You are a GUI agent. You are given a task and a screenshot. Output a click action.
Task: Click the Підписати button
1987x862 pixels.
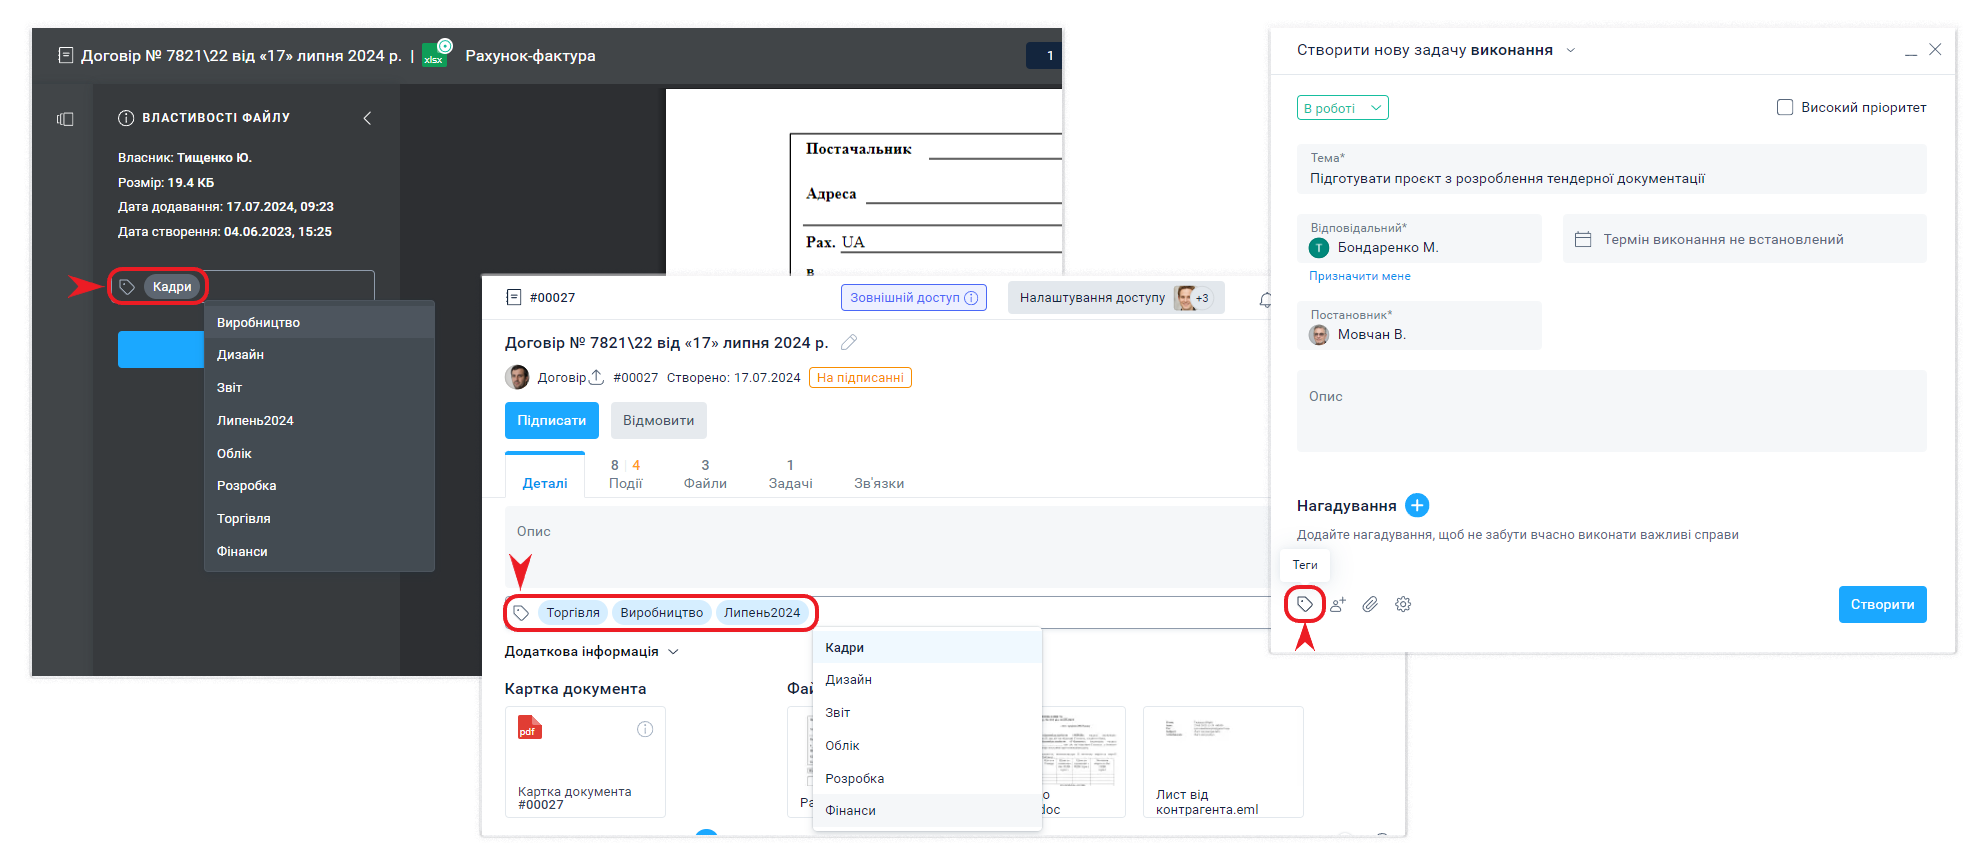pyautogui.click(x=551, y=420)
